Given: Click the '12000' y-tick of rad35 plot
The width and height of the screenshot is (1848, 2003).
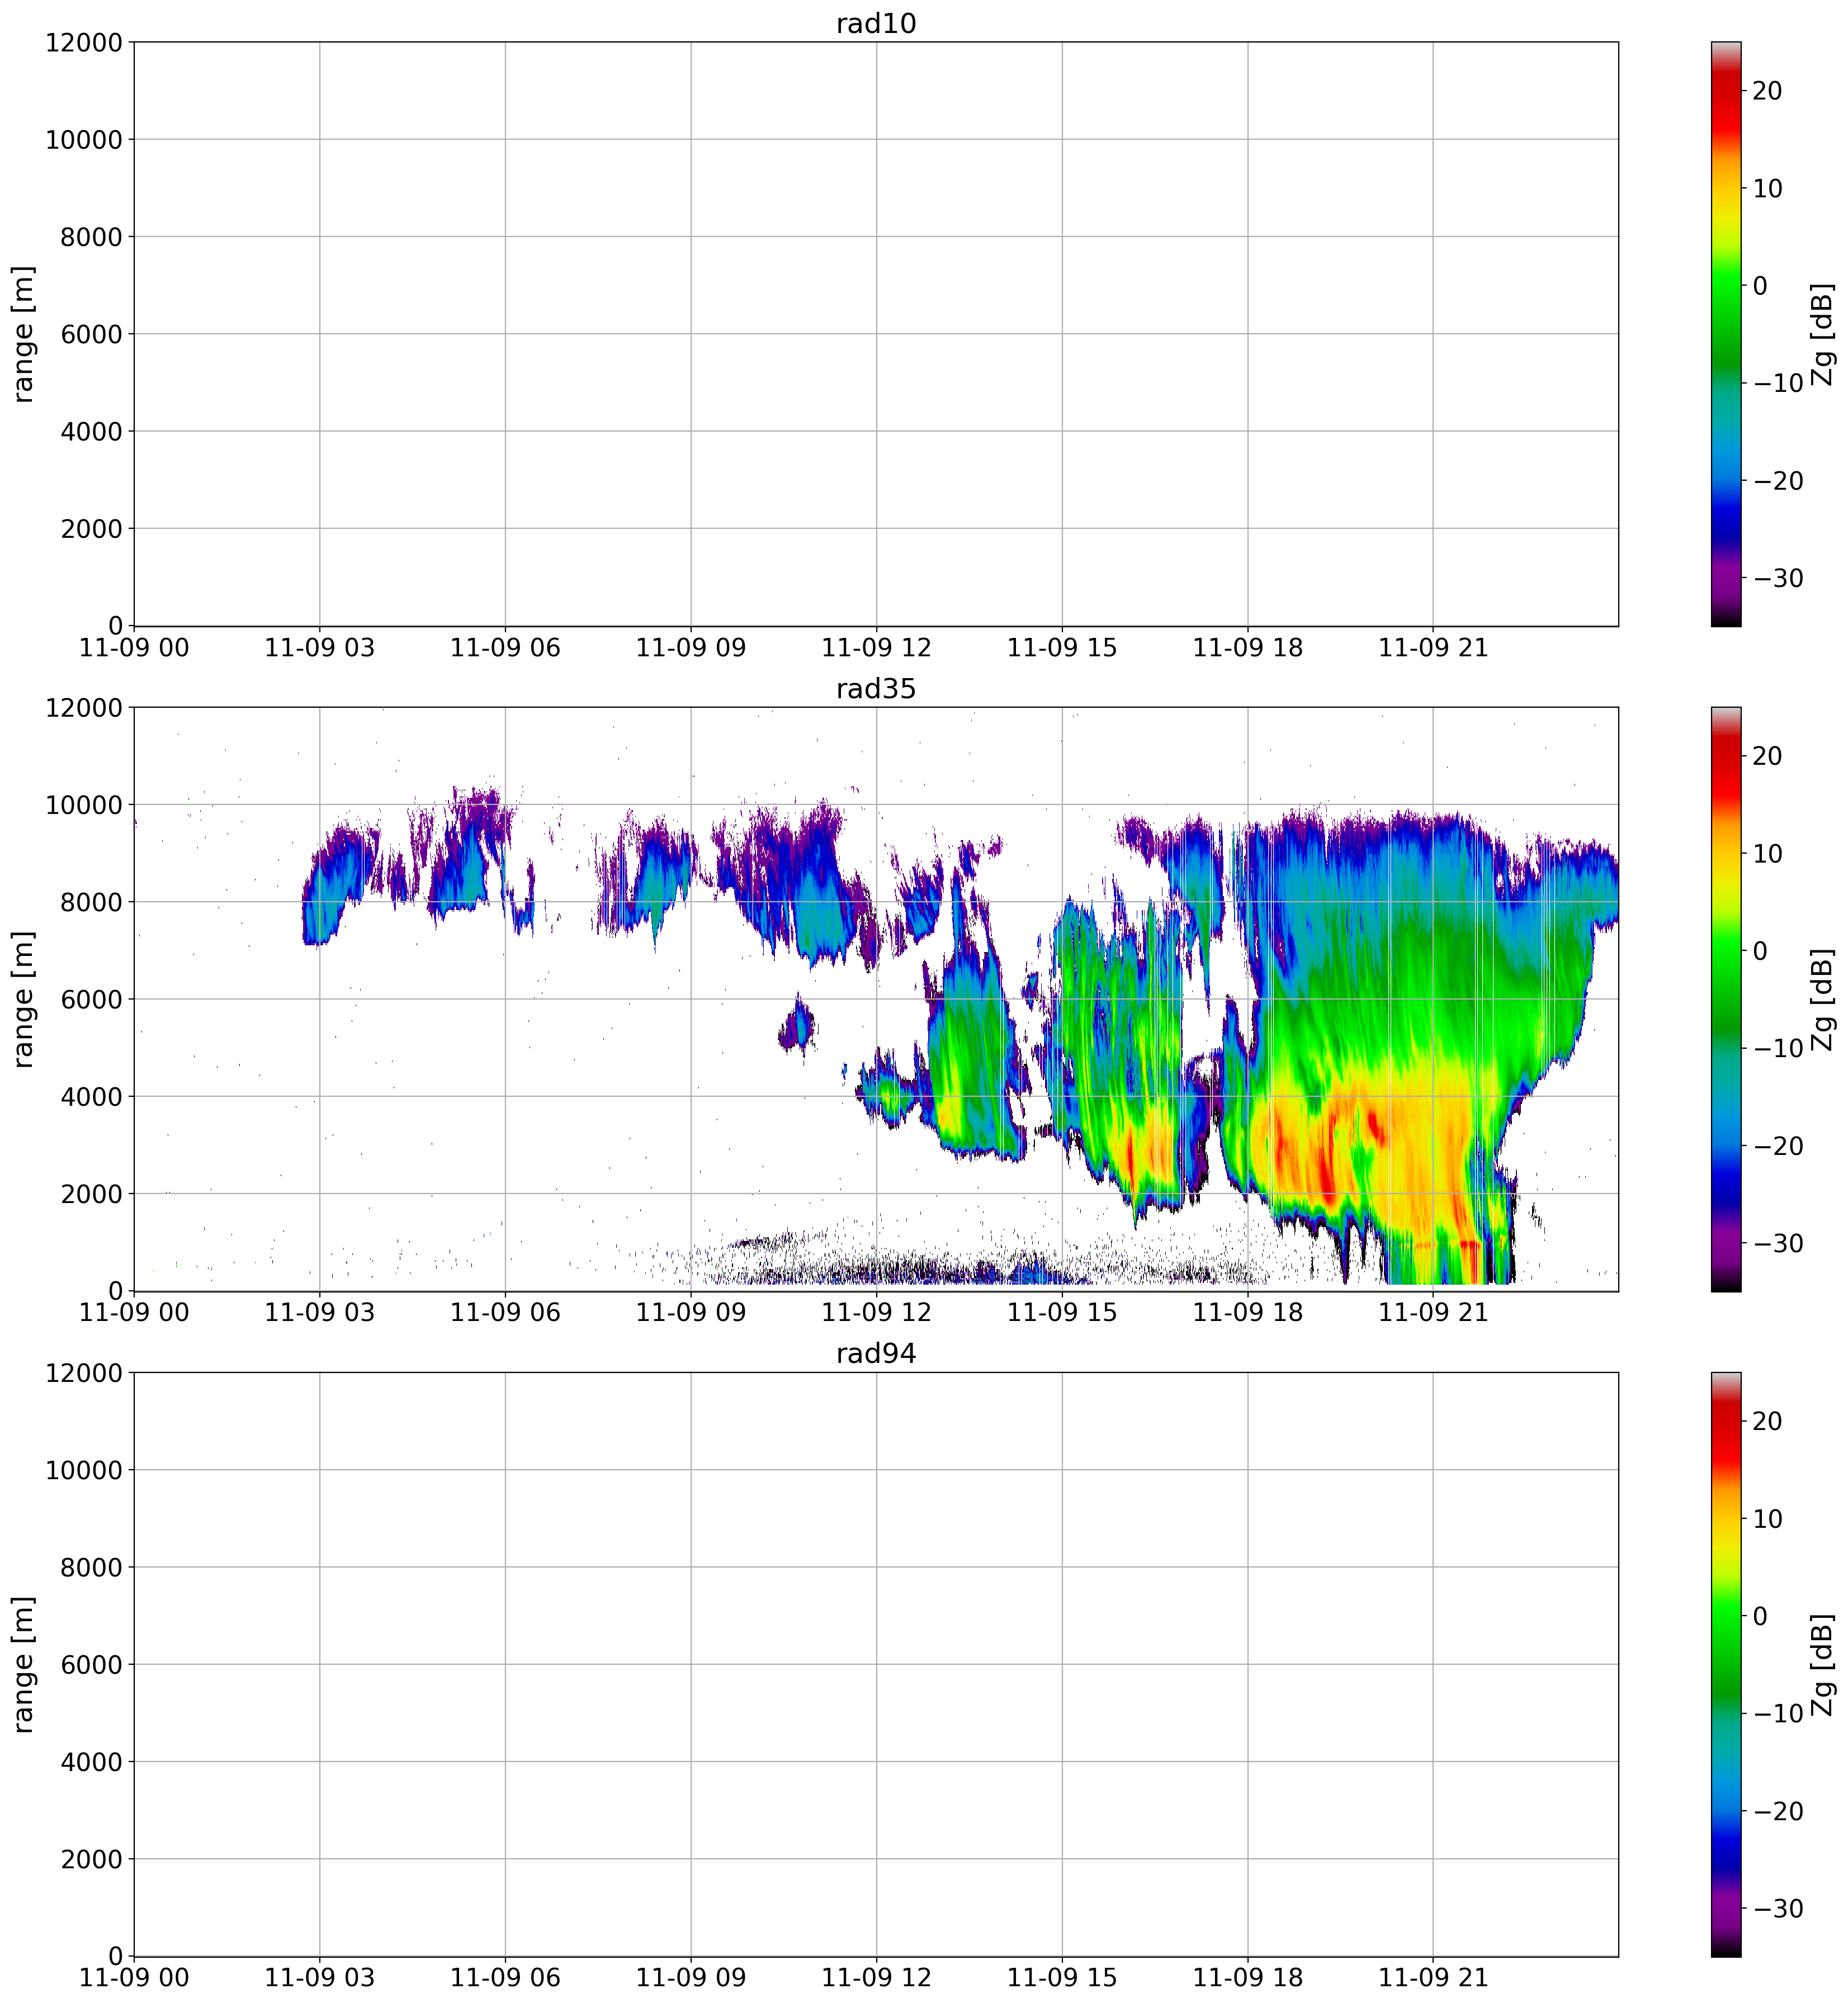Looking at the screenshot, I should [x=84, y=708].
